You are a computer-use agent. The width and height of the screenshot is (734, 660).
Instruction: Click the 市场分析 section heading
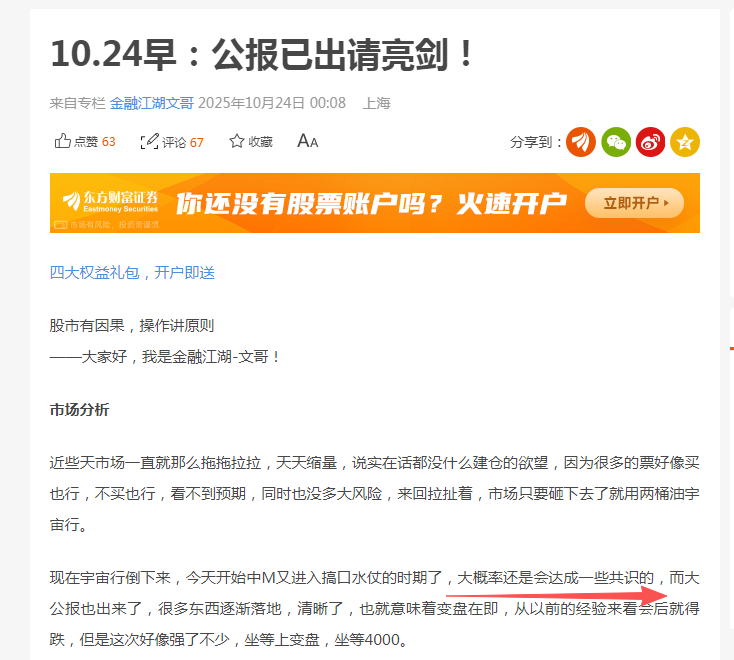tap(79, 410)
